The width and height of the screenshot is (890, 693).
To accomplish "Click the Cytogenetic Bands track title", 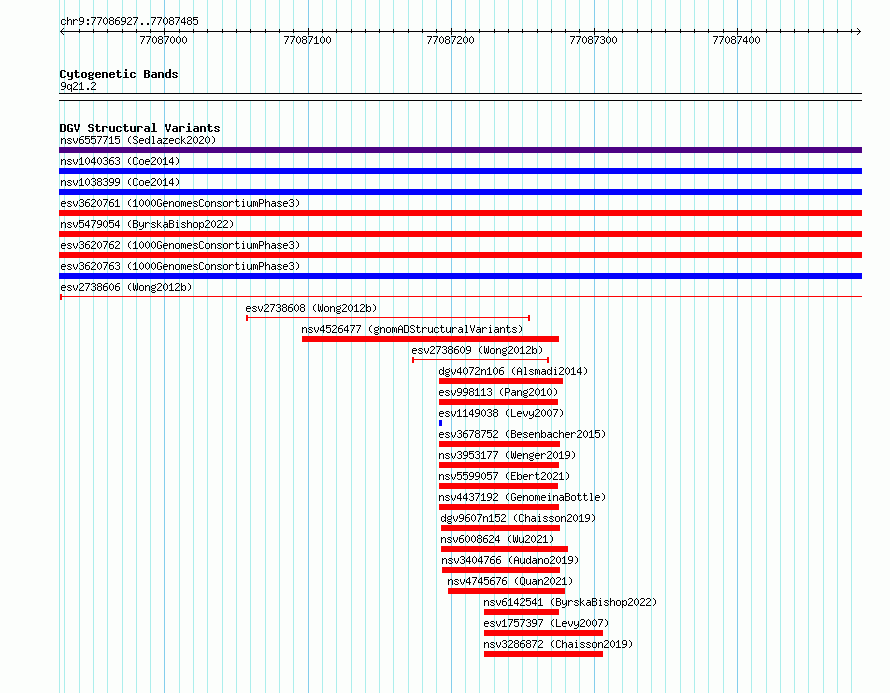I will (x=119, y=74).
